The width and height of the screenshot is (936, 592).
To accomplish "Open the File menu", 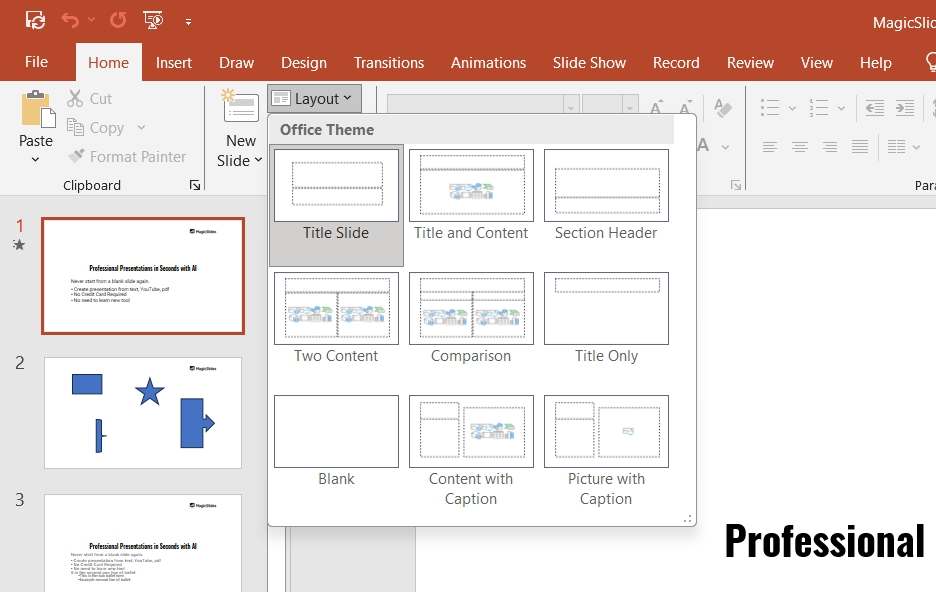I will coord(36,62).
